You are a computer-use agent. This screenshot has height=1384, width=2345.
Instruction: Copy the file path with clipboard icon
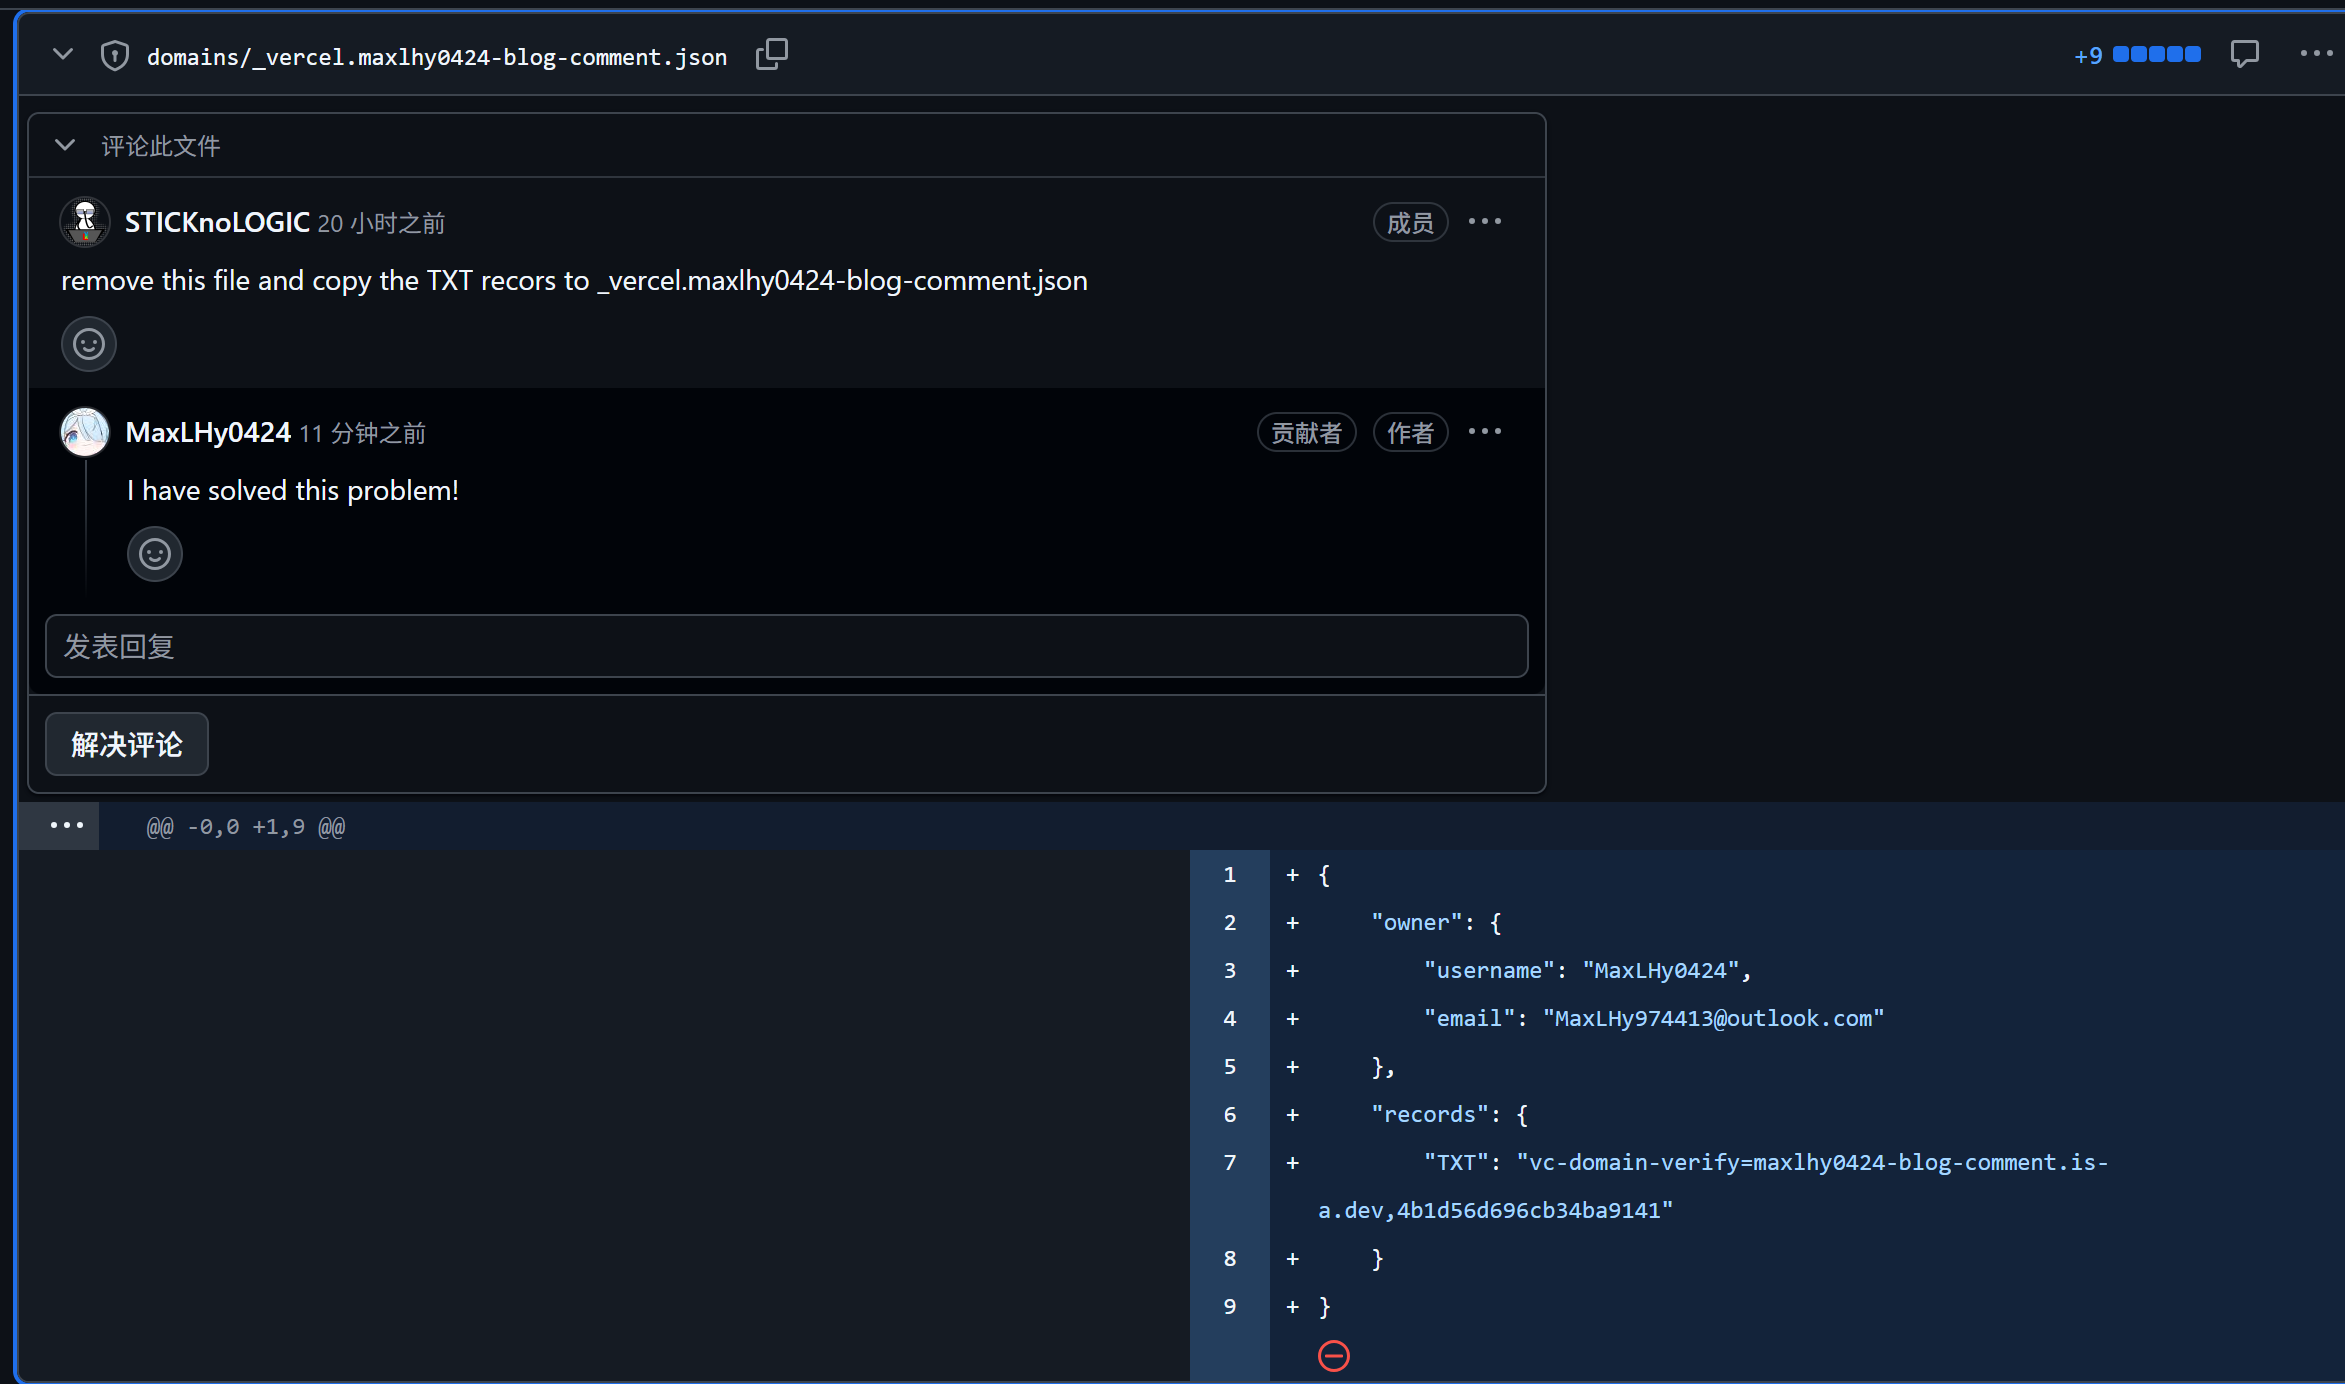coord(771,55)
